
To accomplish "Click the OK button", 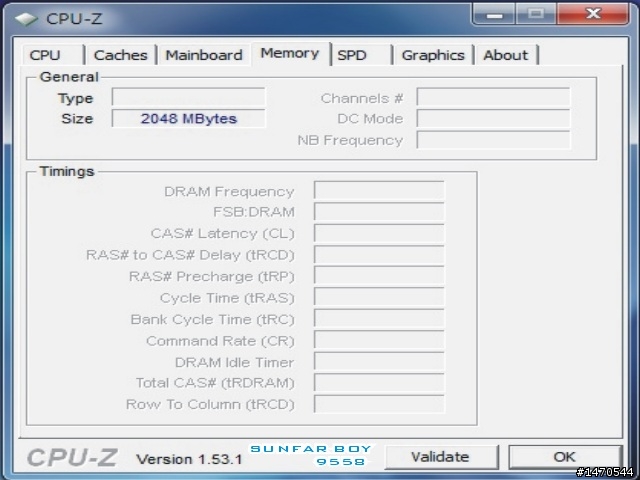I will 564,457.
